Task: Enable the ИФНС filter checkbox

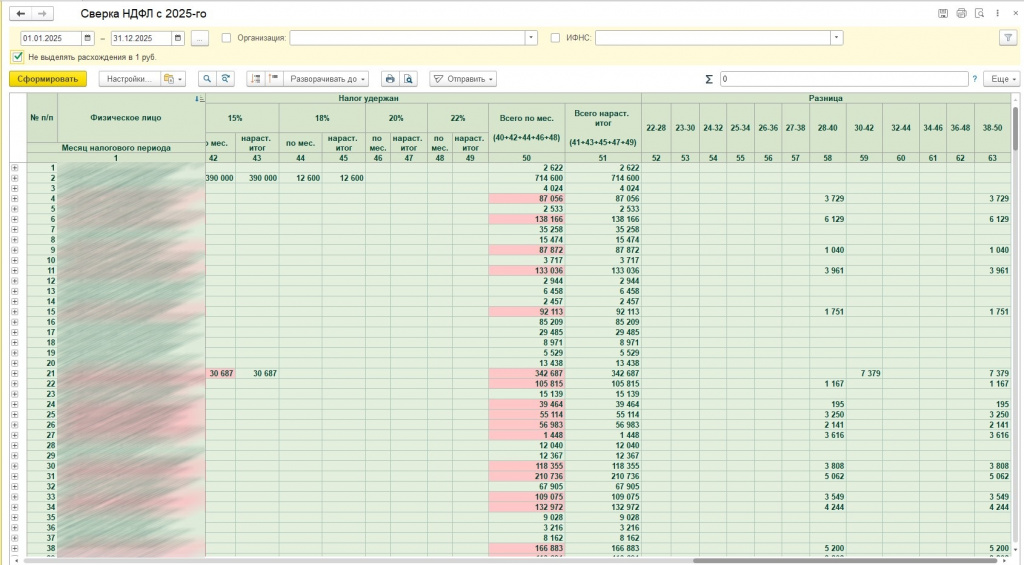Action: (556, 38)
